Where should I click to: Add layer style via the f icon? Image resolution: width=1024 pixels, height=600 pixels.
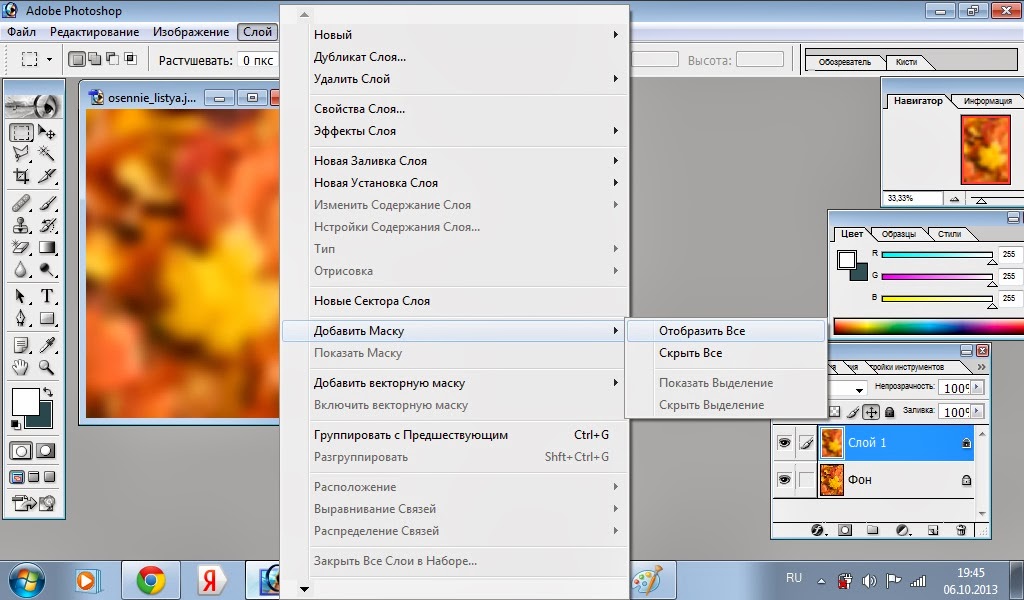pyautogui.click(x=817, y=530)
